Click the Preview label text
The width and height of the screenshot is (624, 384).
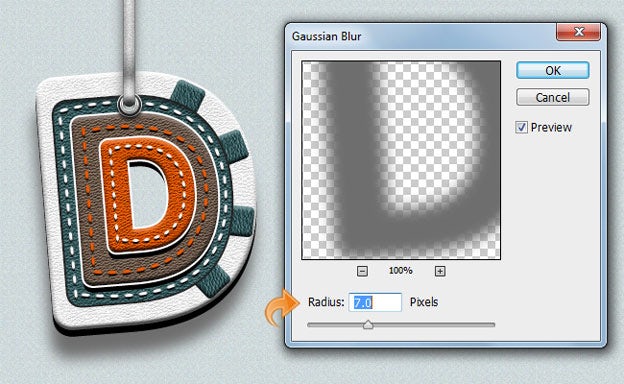pos(551,127)
